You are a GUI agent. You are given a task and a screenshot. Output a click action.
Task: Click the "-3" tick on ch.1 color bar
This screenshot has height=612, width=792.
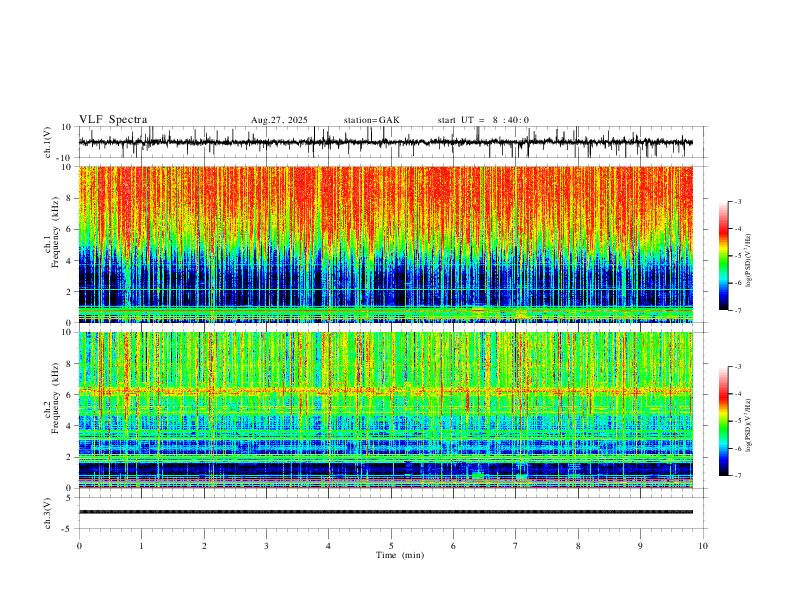737,201
